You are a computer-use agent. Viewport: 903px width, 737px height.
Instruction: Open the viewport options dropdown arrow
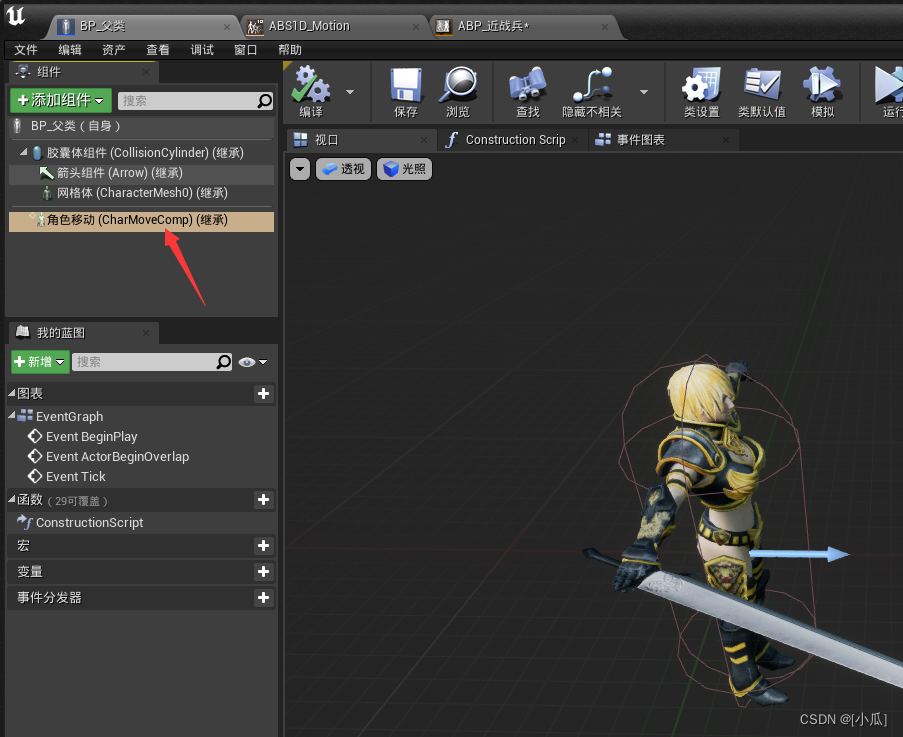[299, 169]
